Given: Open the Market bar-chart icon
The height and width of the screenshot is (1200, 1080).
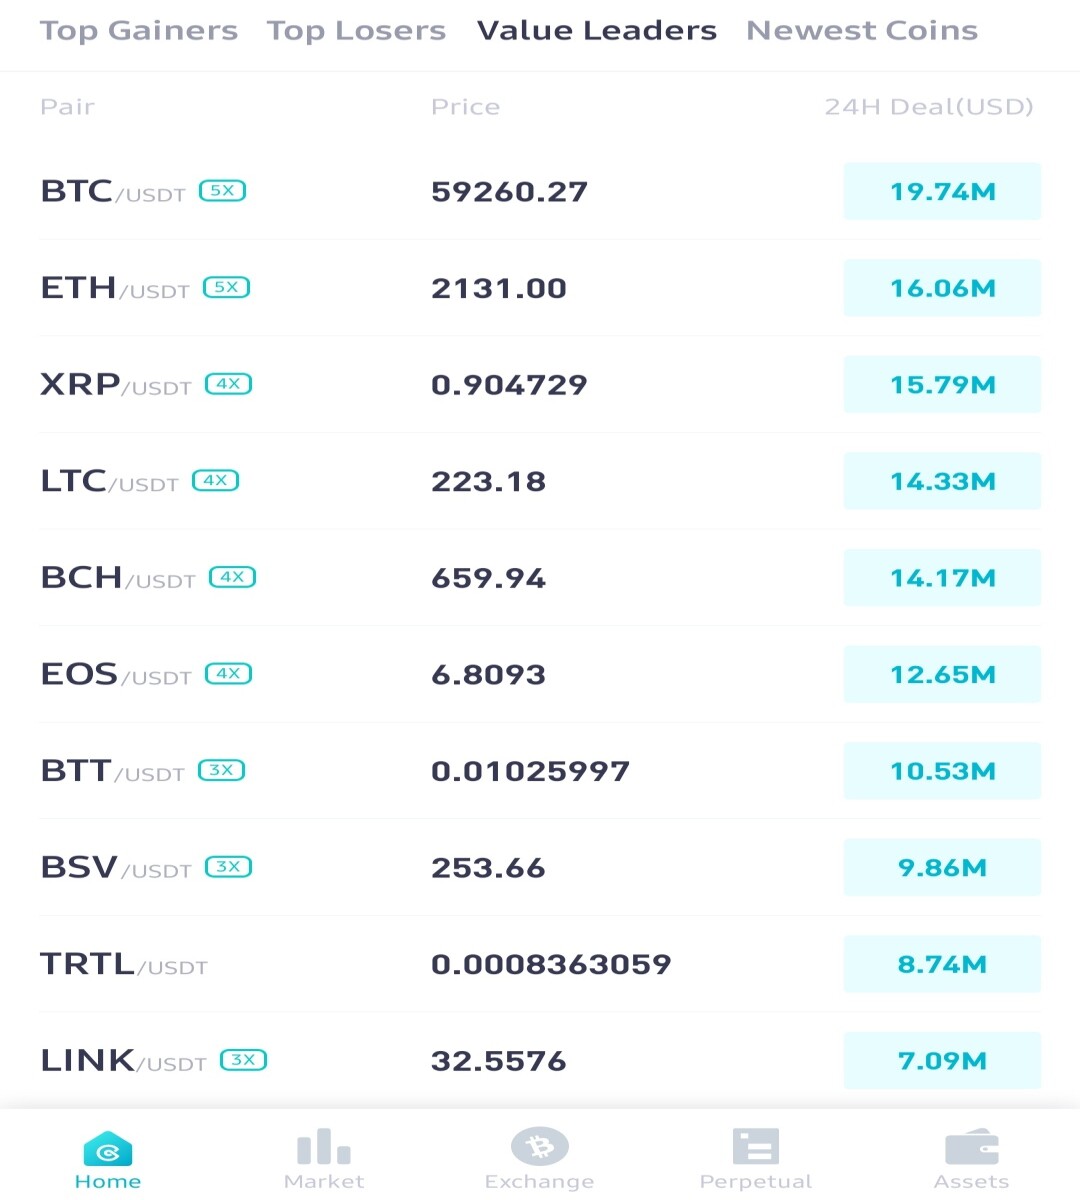Looking at the screenshot, I should 324,1146.
